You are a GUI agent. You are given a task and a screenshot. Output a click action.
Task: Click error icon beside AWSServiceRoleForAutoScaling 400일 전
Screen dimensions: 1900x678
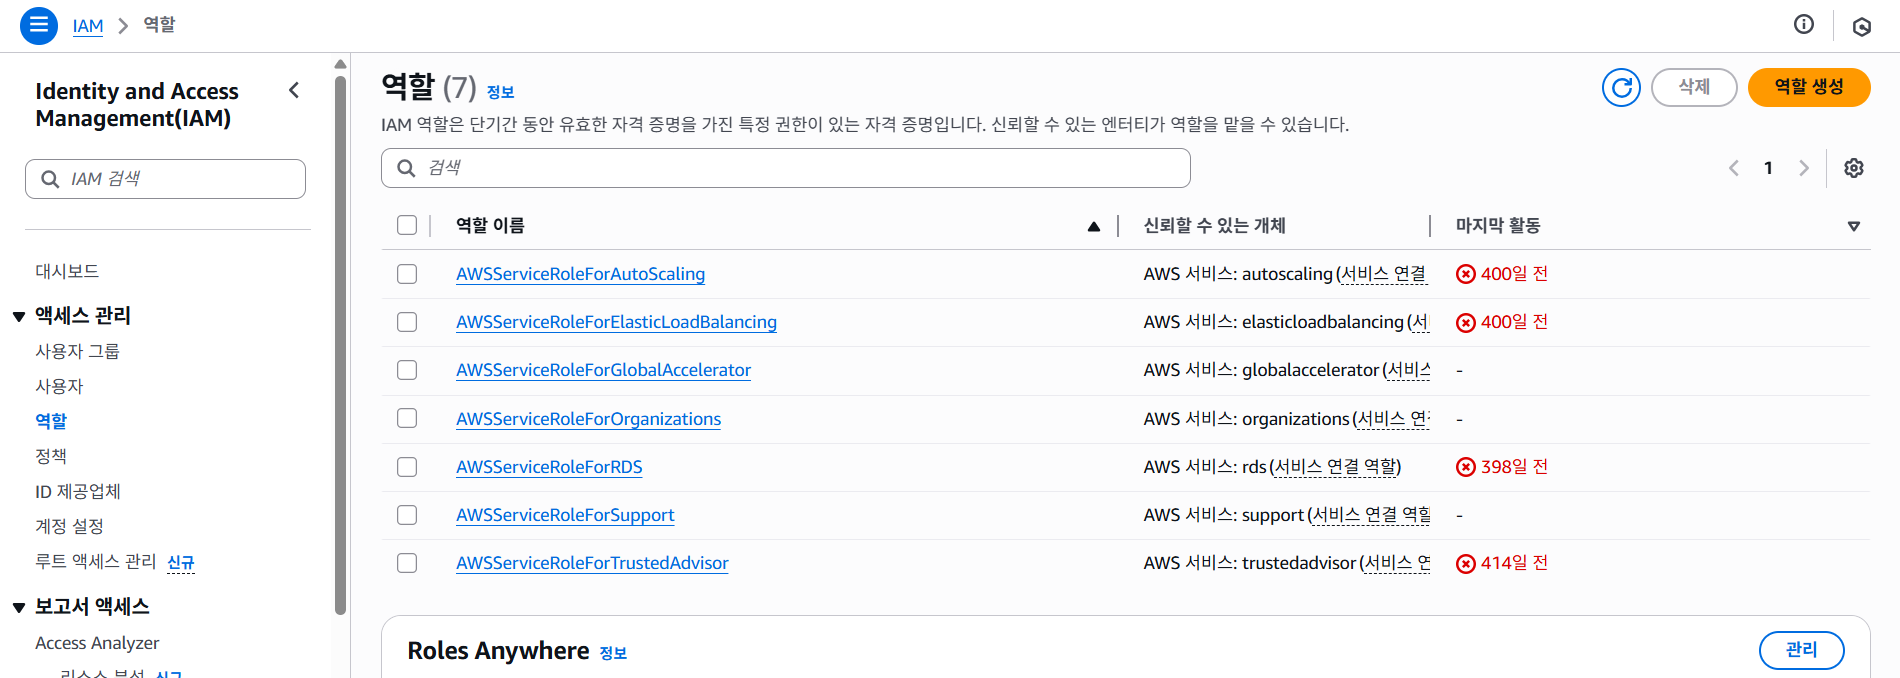click(1465, 274)
